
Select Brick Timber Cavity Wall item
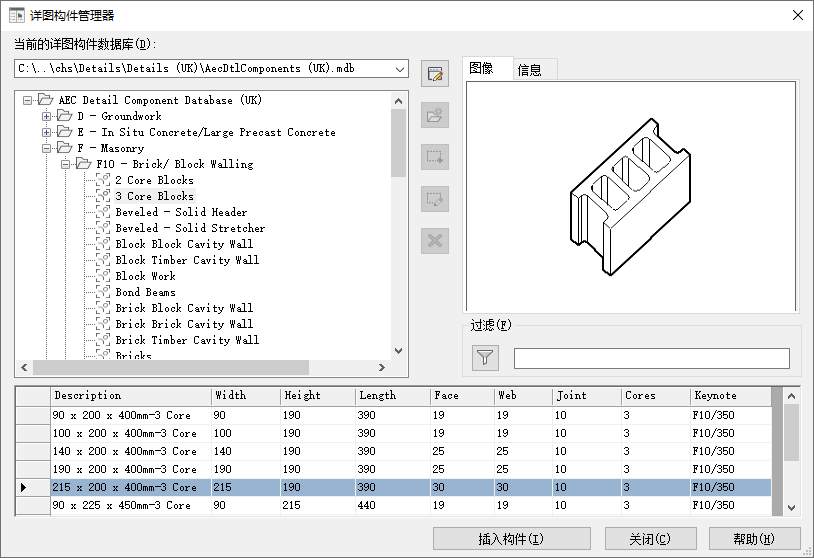click(187, 341)
